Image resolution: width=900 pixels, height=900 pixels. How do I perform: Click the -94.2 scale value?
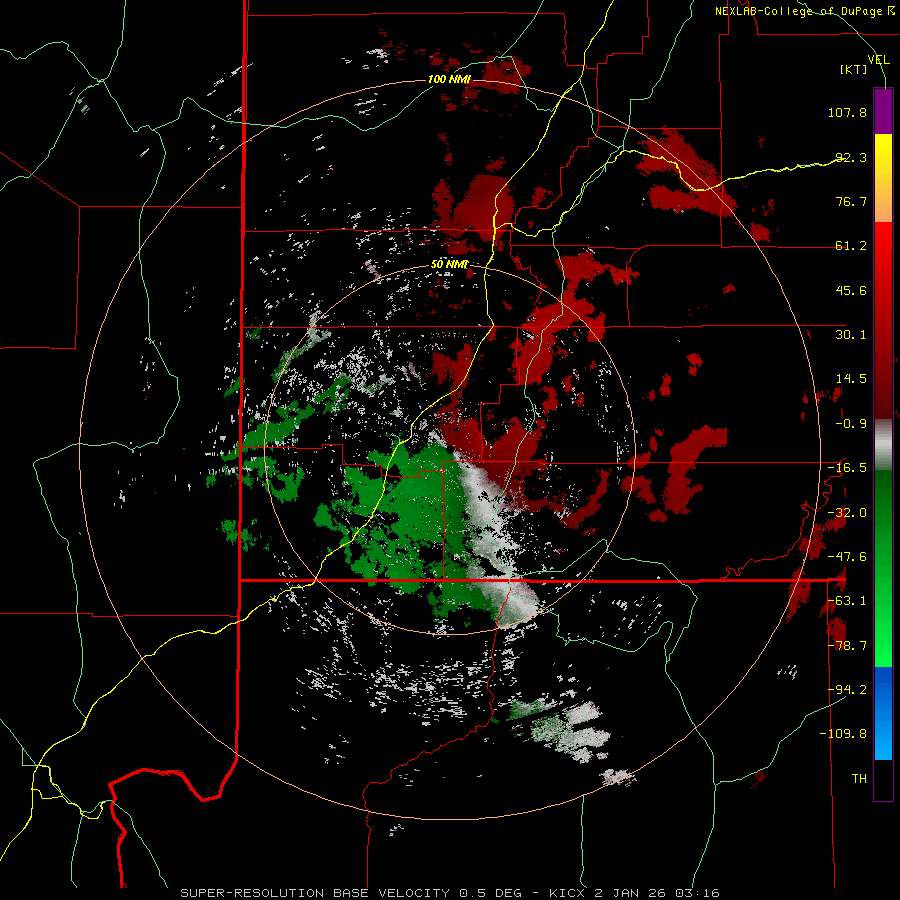847,690
